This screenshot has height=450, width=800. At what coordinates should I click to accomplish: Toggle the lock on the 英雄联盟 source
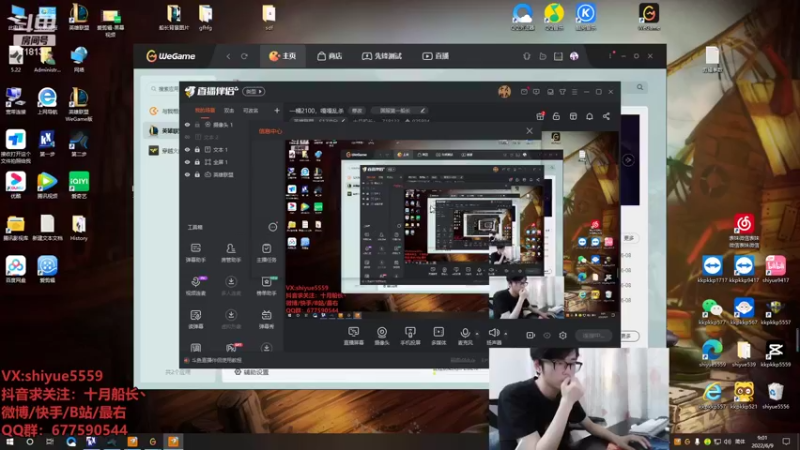(197, 174)
